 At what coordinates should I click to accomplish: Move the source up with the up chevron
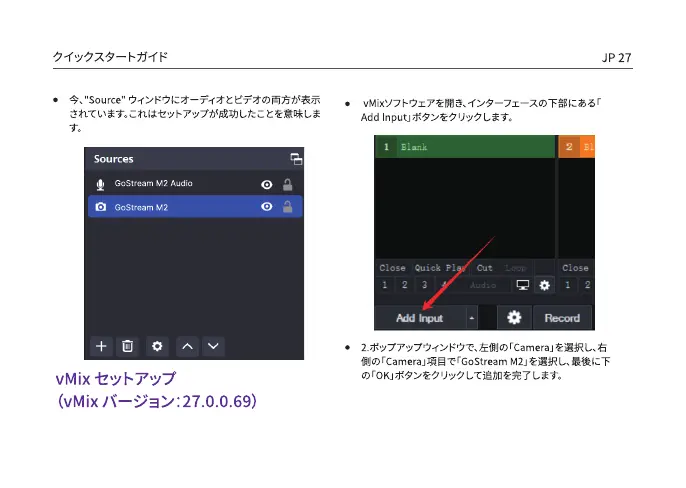[x=186, y=346]
